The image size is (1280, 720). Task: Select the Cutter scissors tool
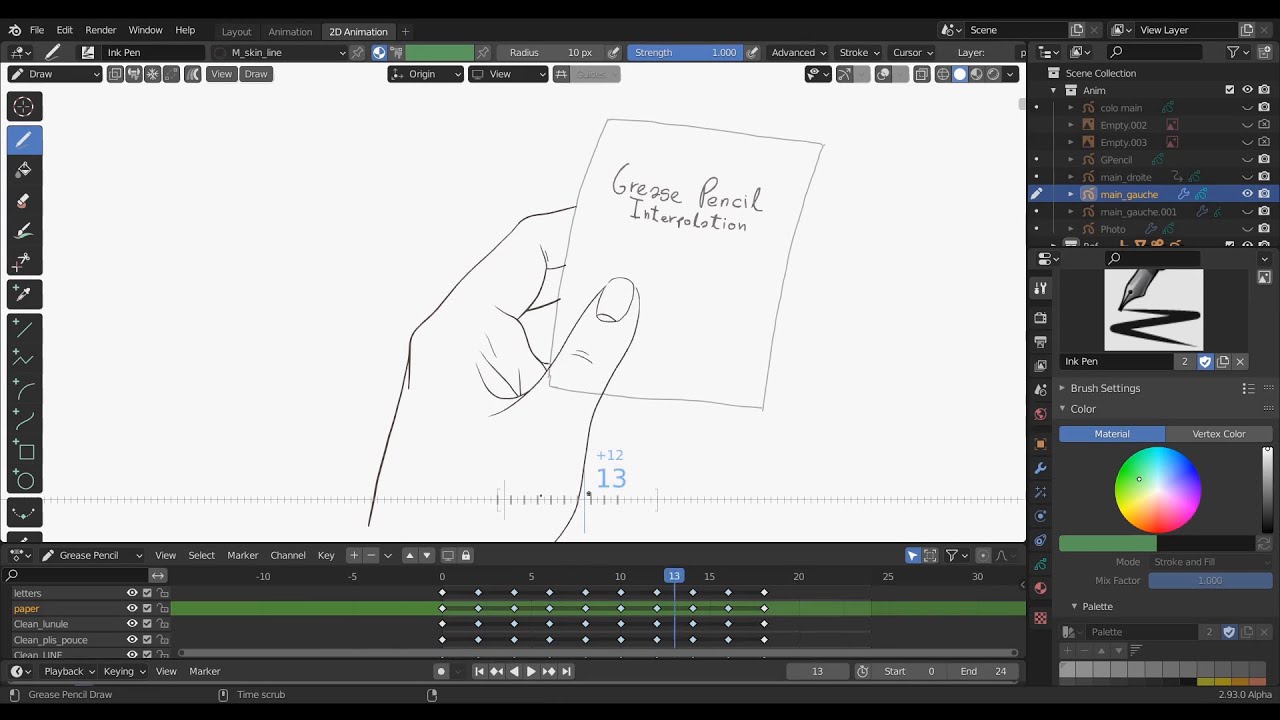point(25,262)
